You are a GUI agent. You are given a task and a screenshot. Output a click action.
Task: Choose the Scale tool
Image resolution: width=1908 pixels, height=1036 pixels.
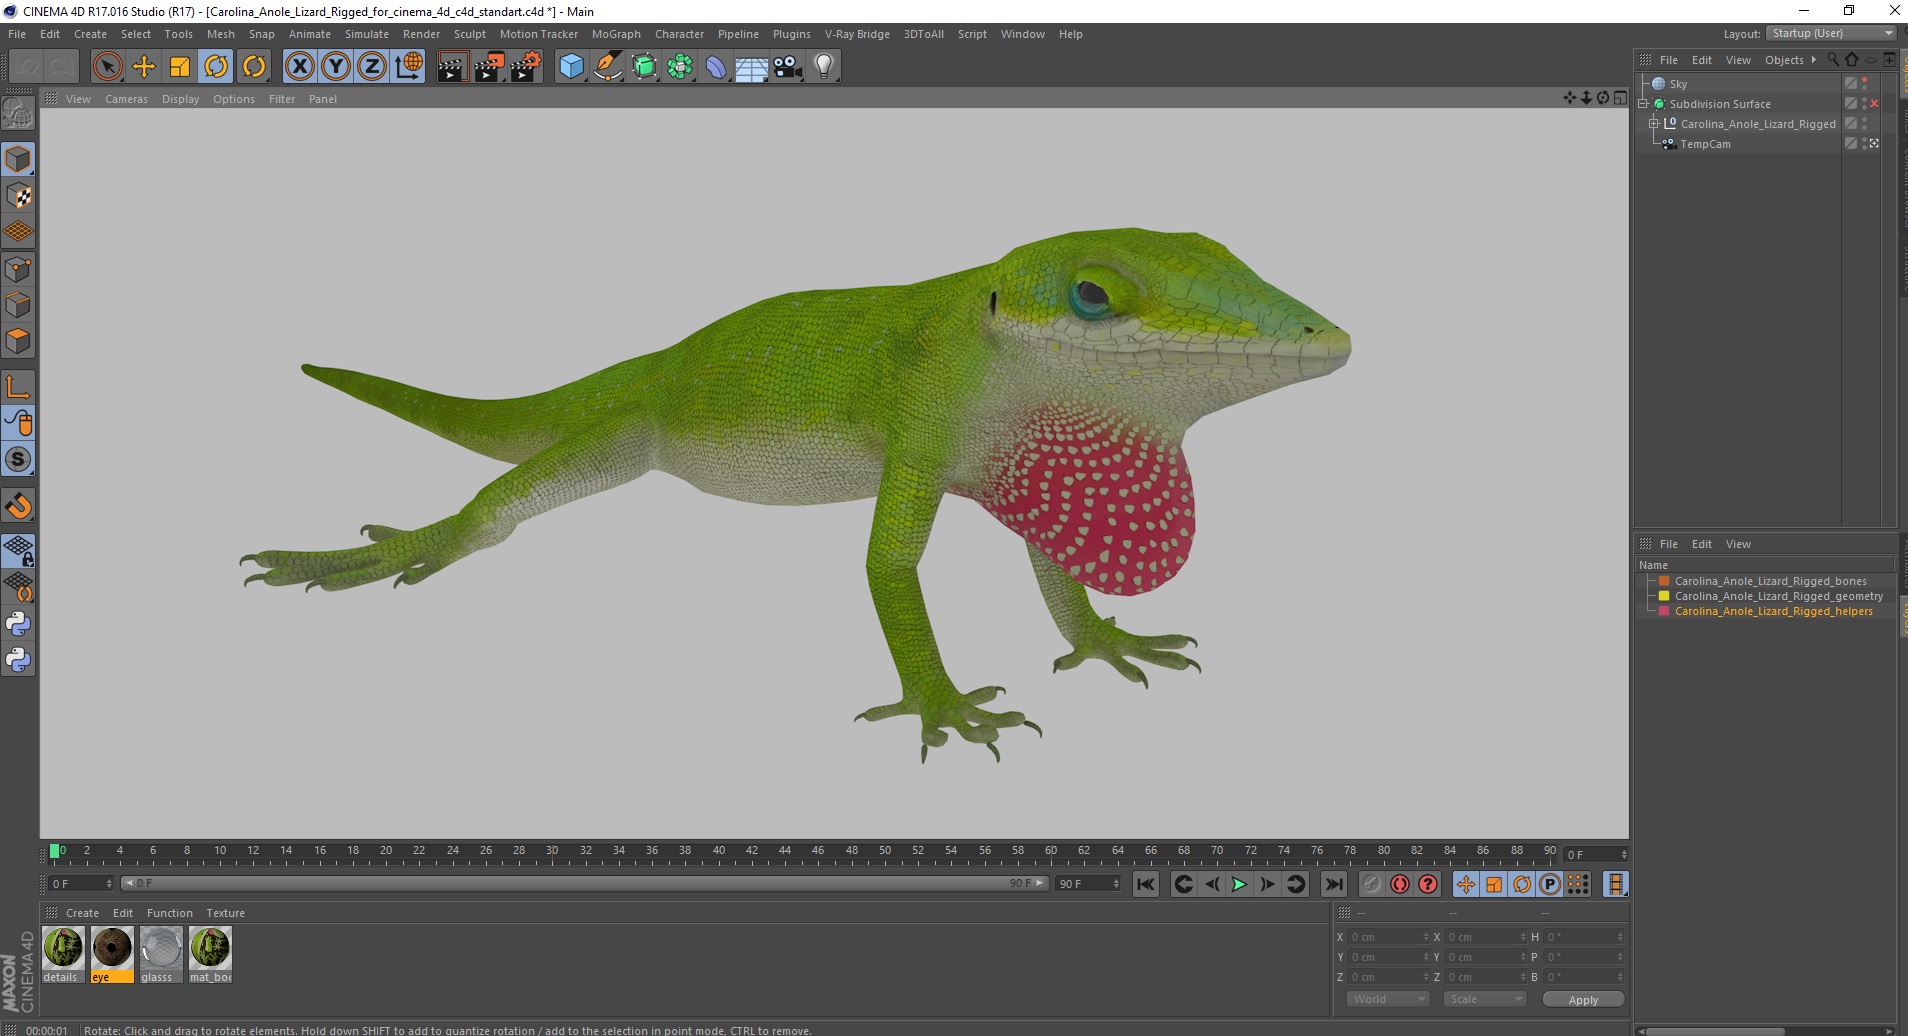180,67
